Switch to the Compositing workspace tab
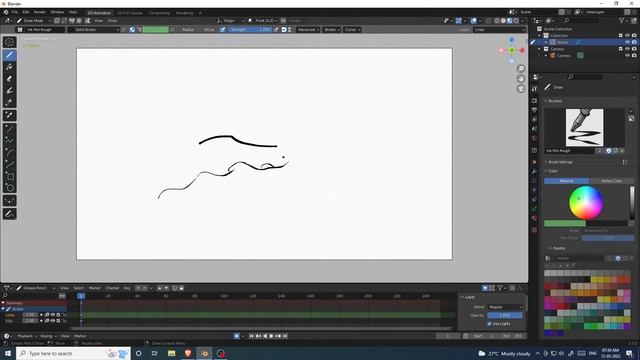640x360 pixels. 159,13
